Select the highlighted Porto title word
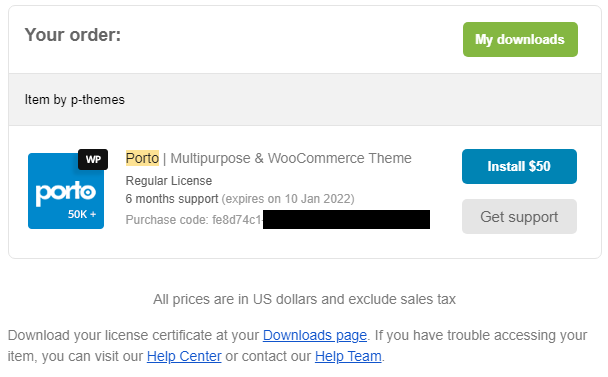 pos(142,158)
